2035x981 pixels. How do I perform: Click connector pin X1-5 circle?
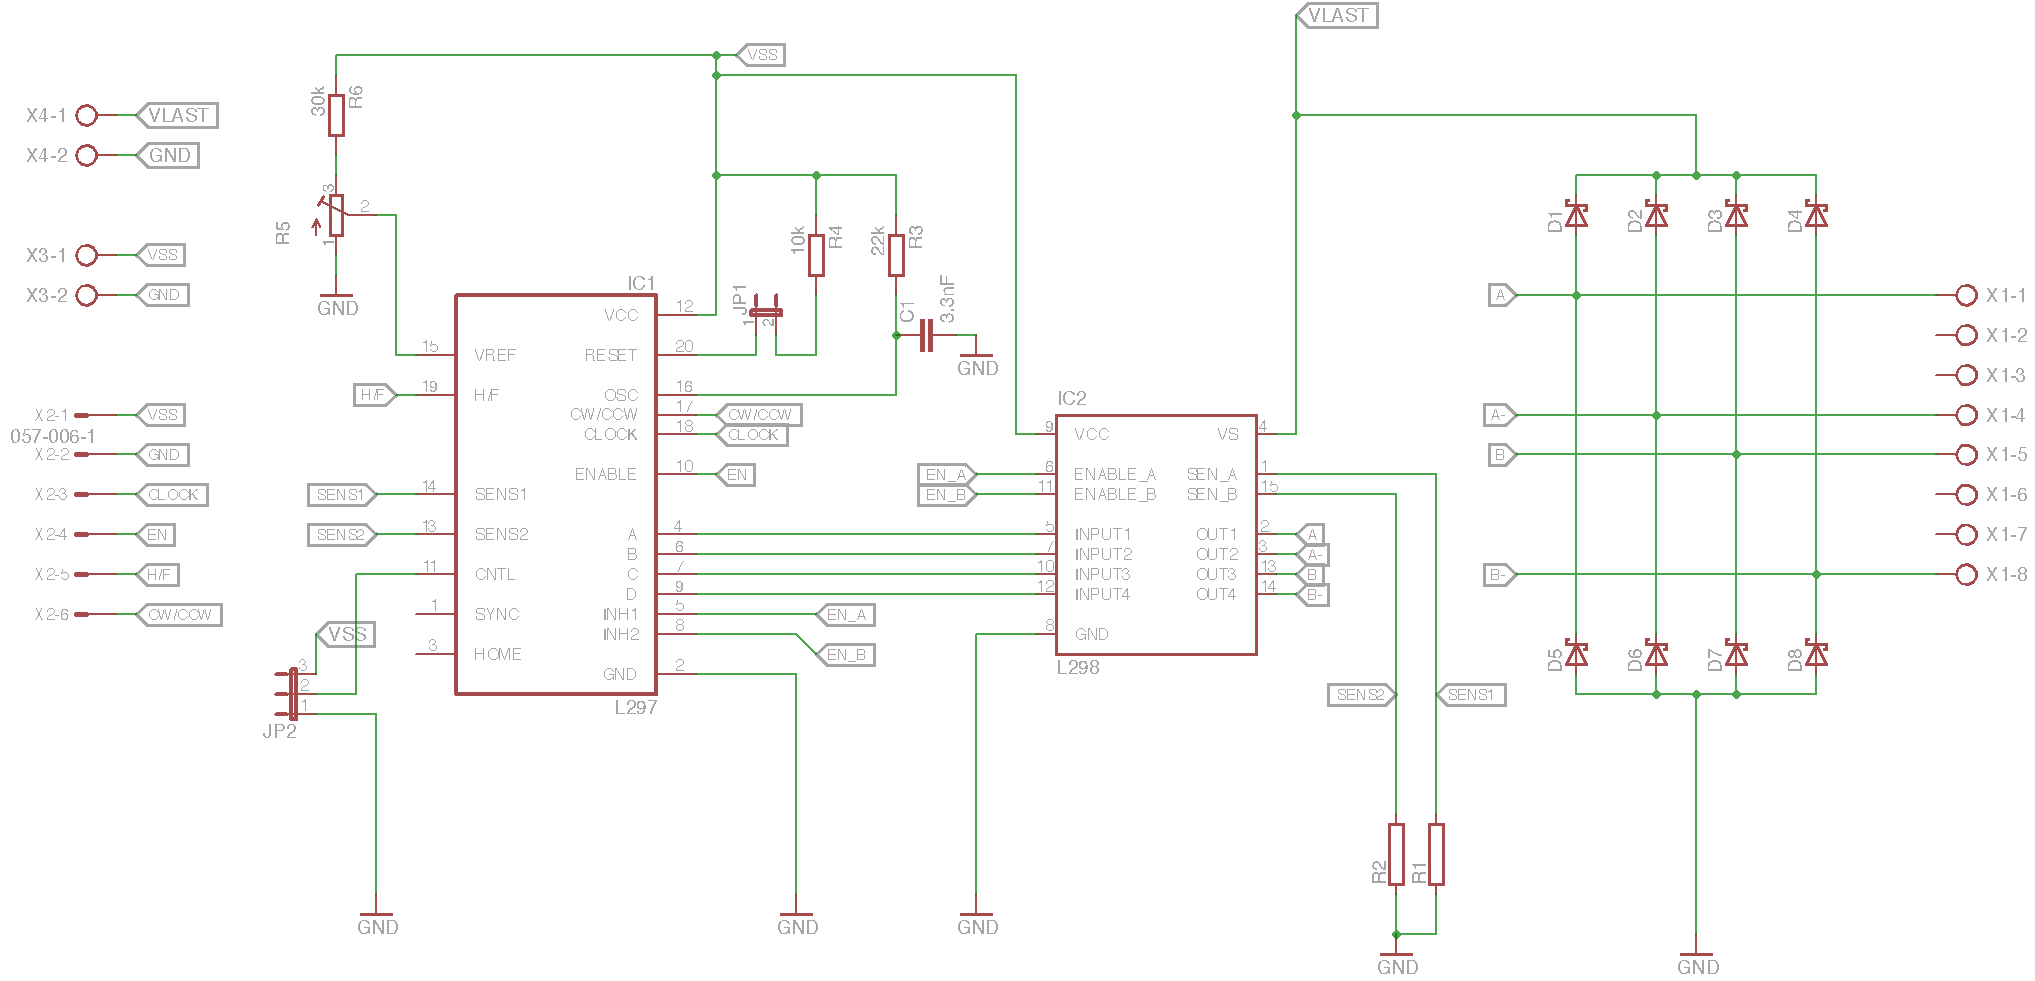[1966, 455]
